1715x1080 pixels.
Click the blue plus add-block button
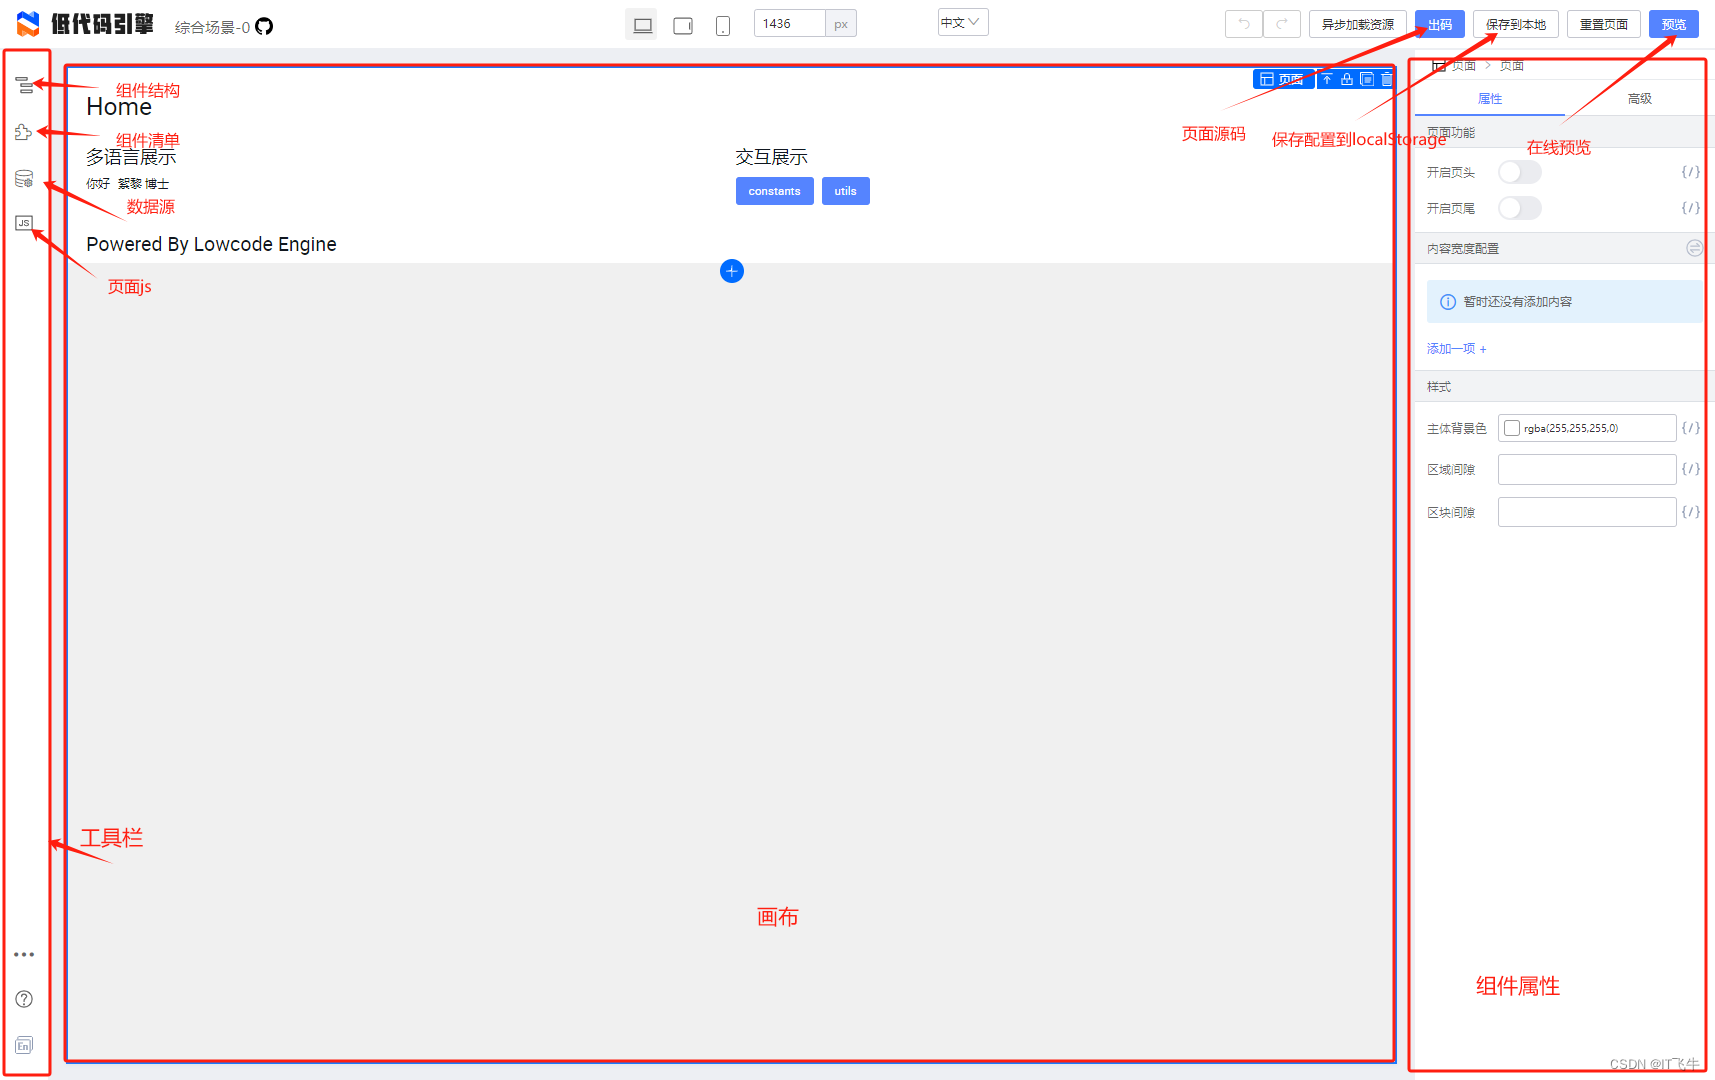[x=732, y=271]
